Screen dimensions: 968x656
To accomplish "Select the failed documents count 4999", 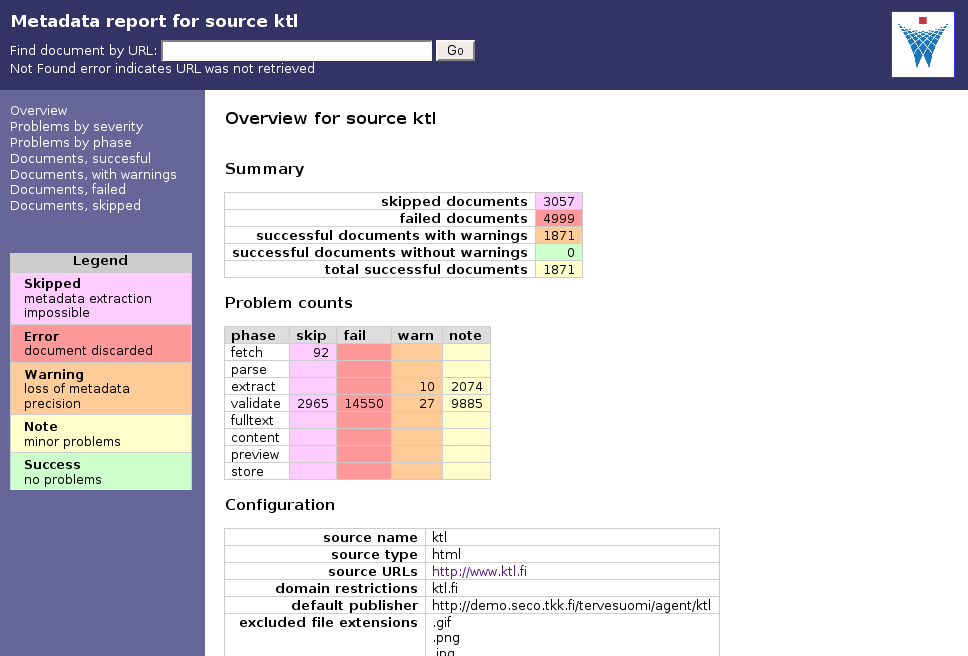I will click(x=559, y=218).
